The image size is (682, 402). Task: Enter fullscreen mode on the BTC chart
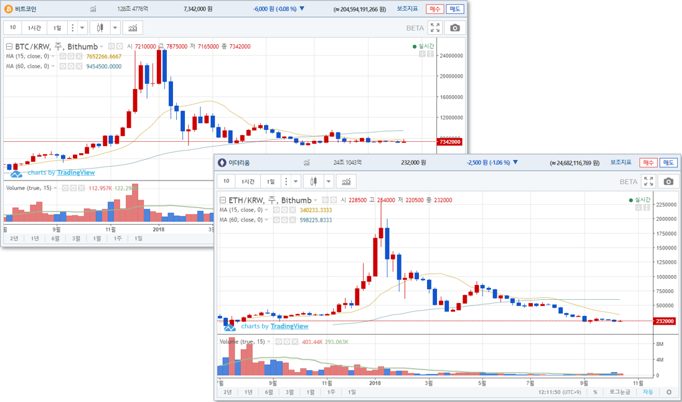point(435,28)
